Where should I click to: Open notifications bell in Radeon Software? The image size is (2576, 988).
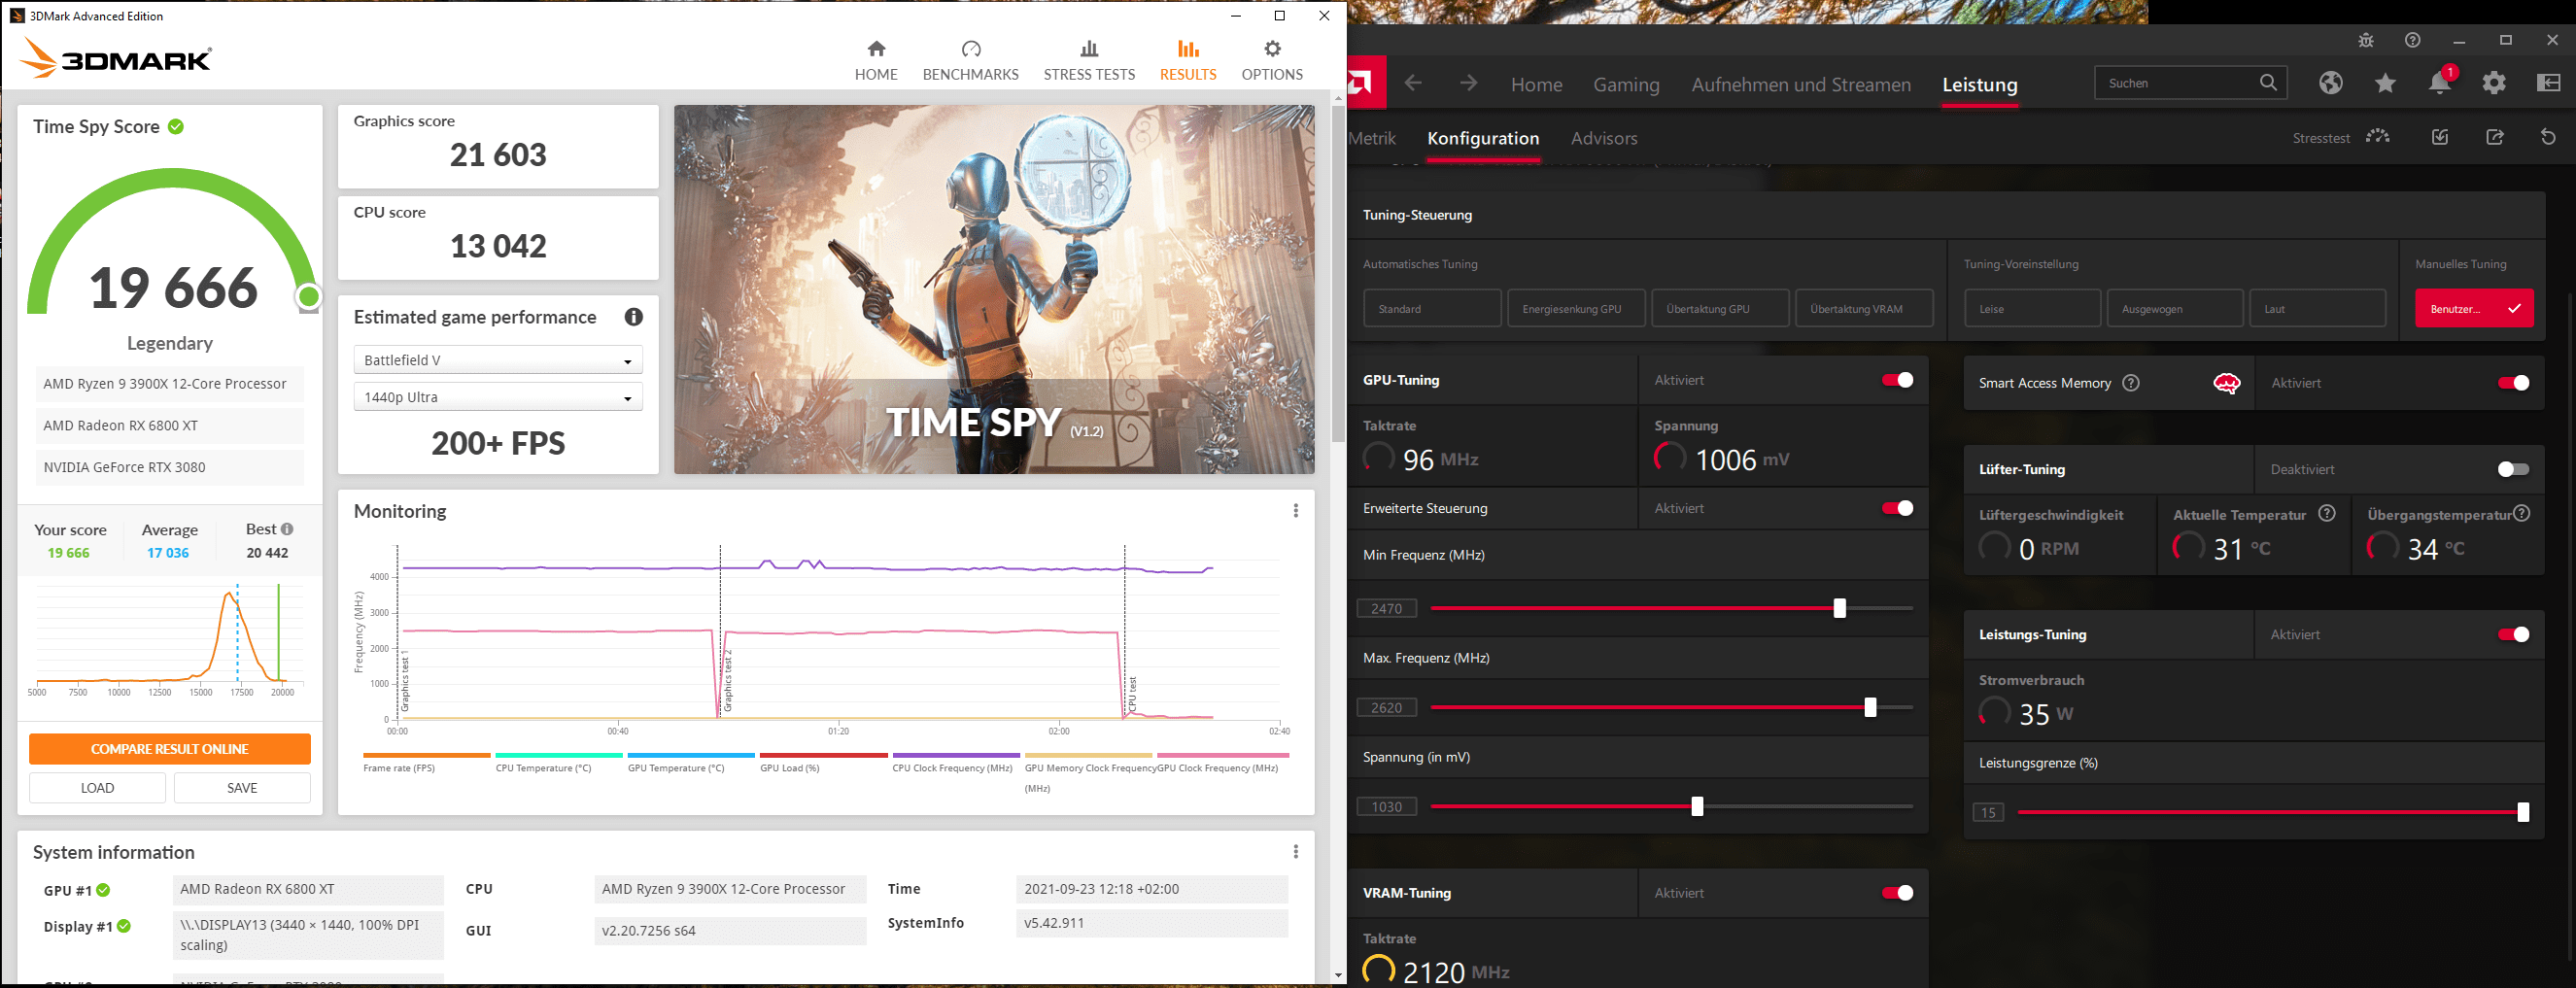2440,83
